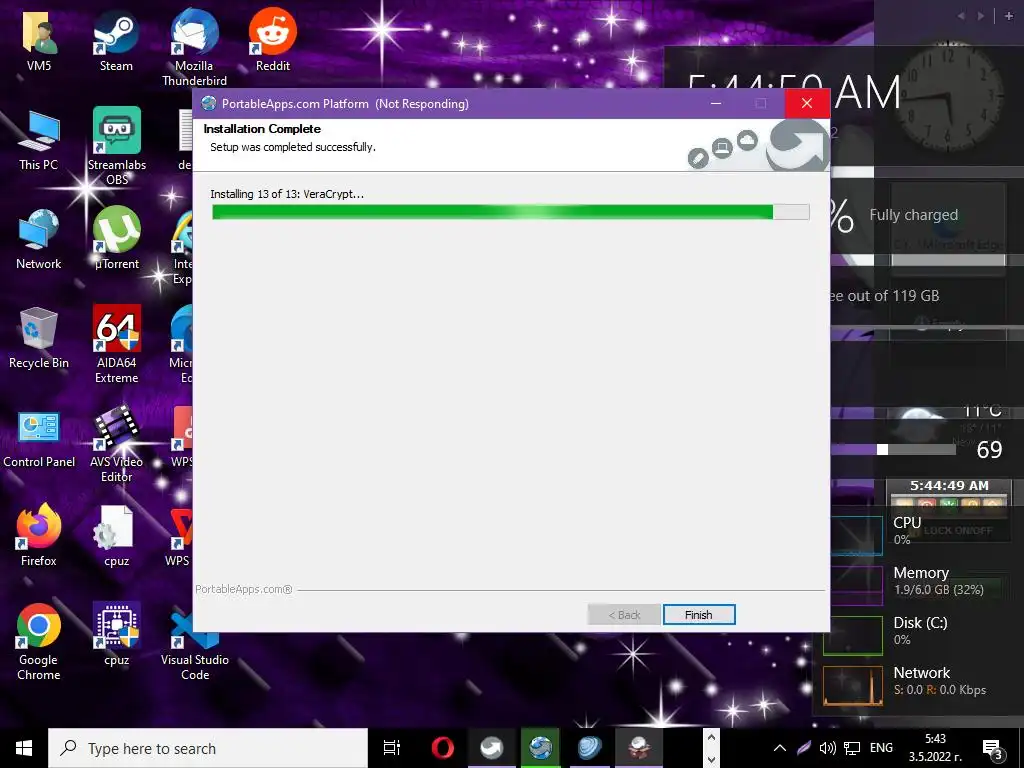Viewport: 1024px width, 768px height.
Task: Open the feather icon in the system tray
Action: tap(804, 748)
